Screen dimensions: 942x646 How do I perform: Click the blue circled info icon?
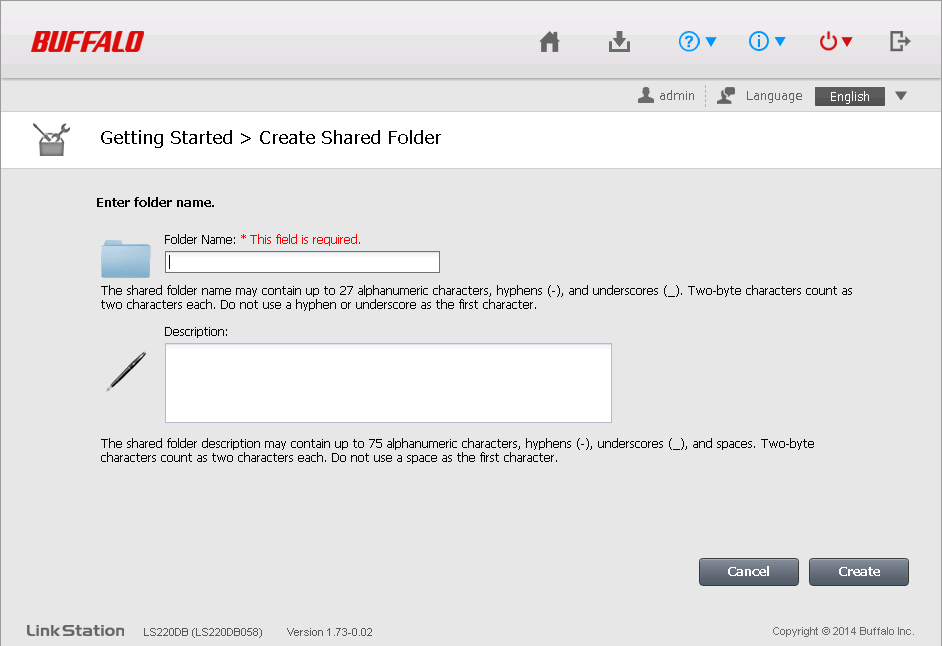(758, 42)
